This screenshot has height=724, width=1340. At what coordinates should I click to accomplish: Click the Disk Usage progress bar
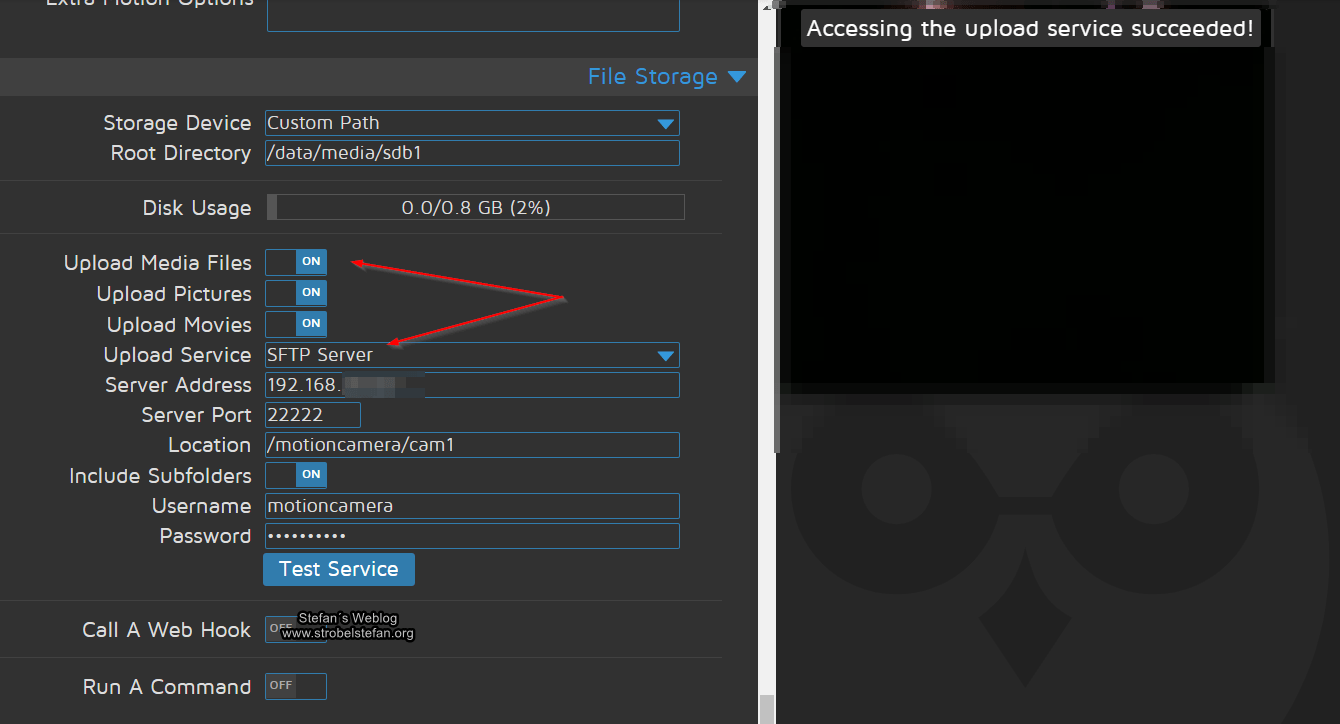476,207
